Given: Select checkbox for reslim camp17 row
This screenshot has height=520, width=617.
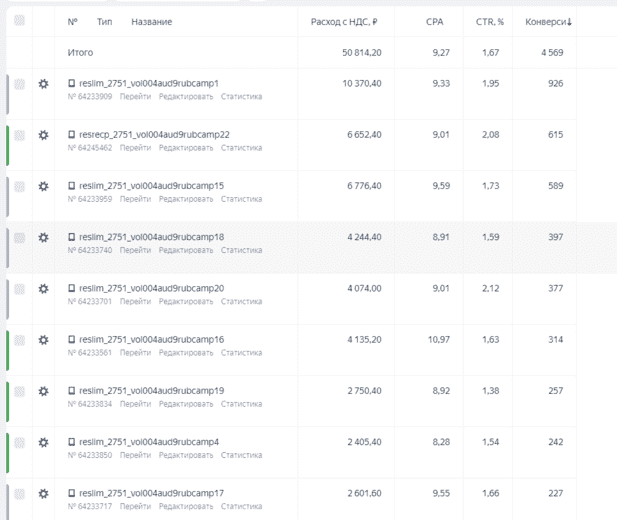Looking at the screenshot, I should pyautogui.click(x=19, y=493).
